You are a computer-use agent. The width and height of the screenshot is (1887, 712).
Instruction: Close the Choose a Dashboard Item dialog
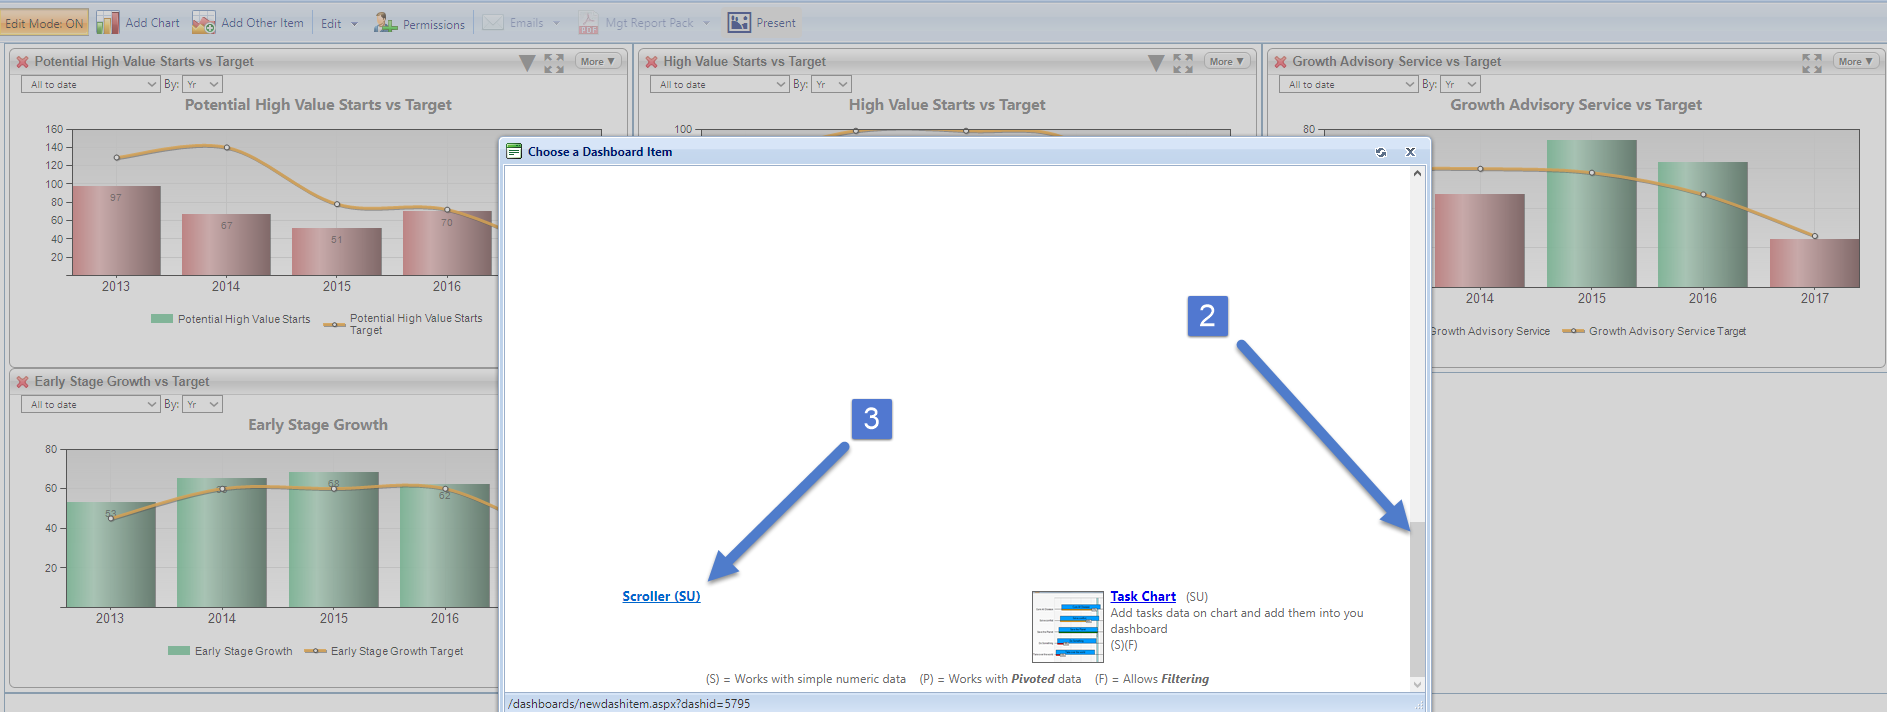(x=1410, y=152)
